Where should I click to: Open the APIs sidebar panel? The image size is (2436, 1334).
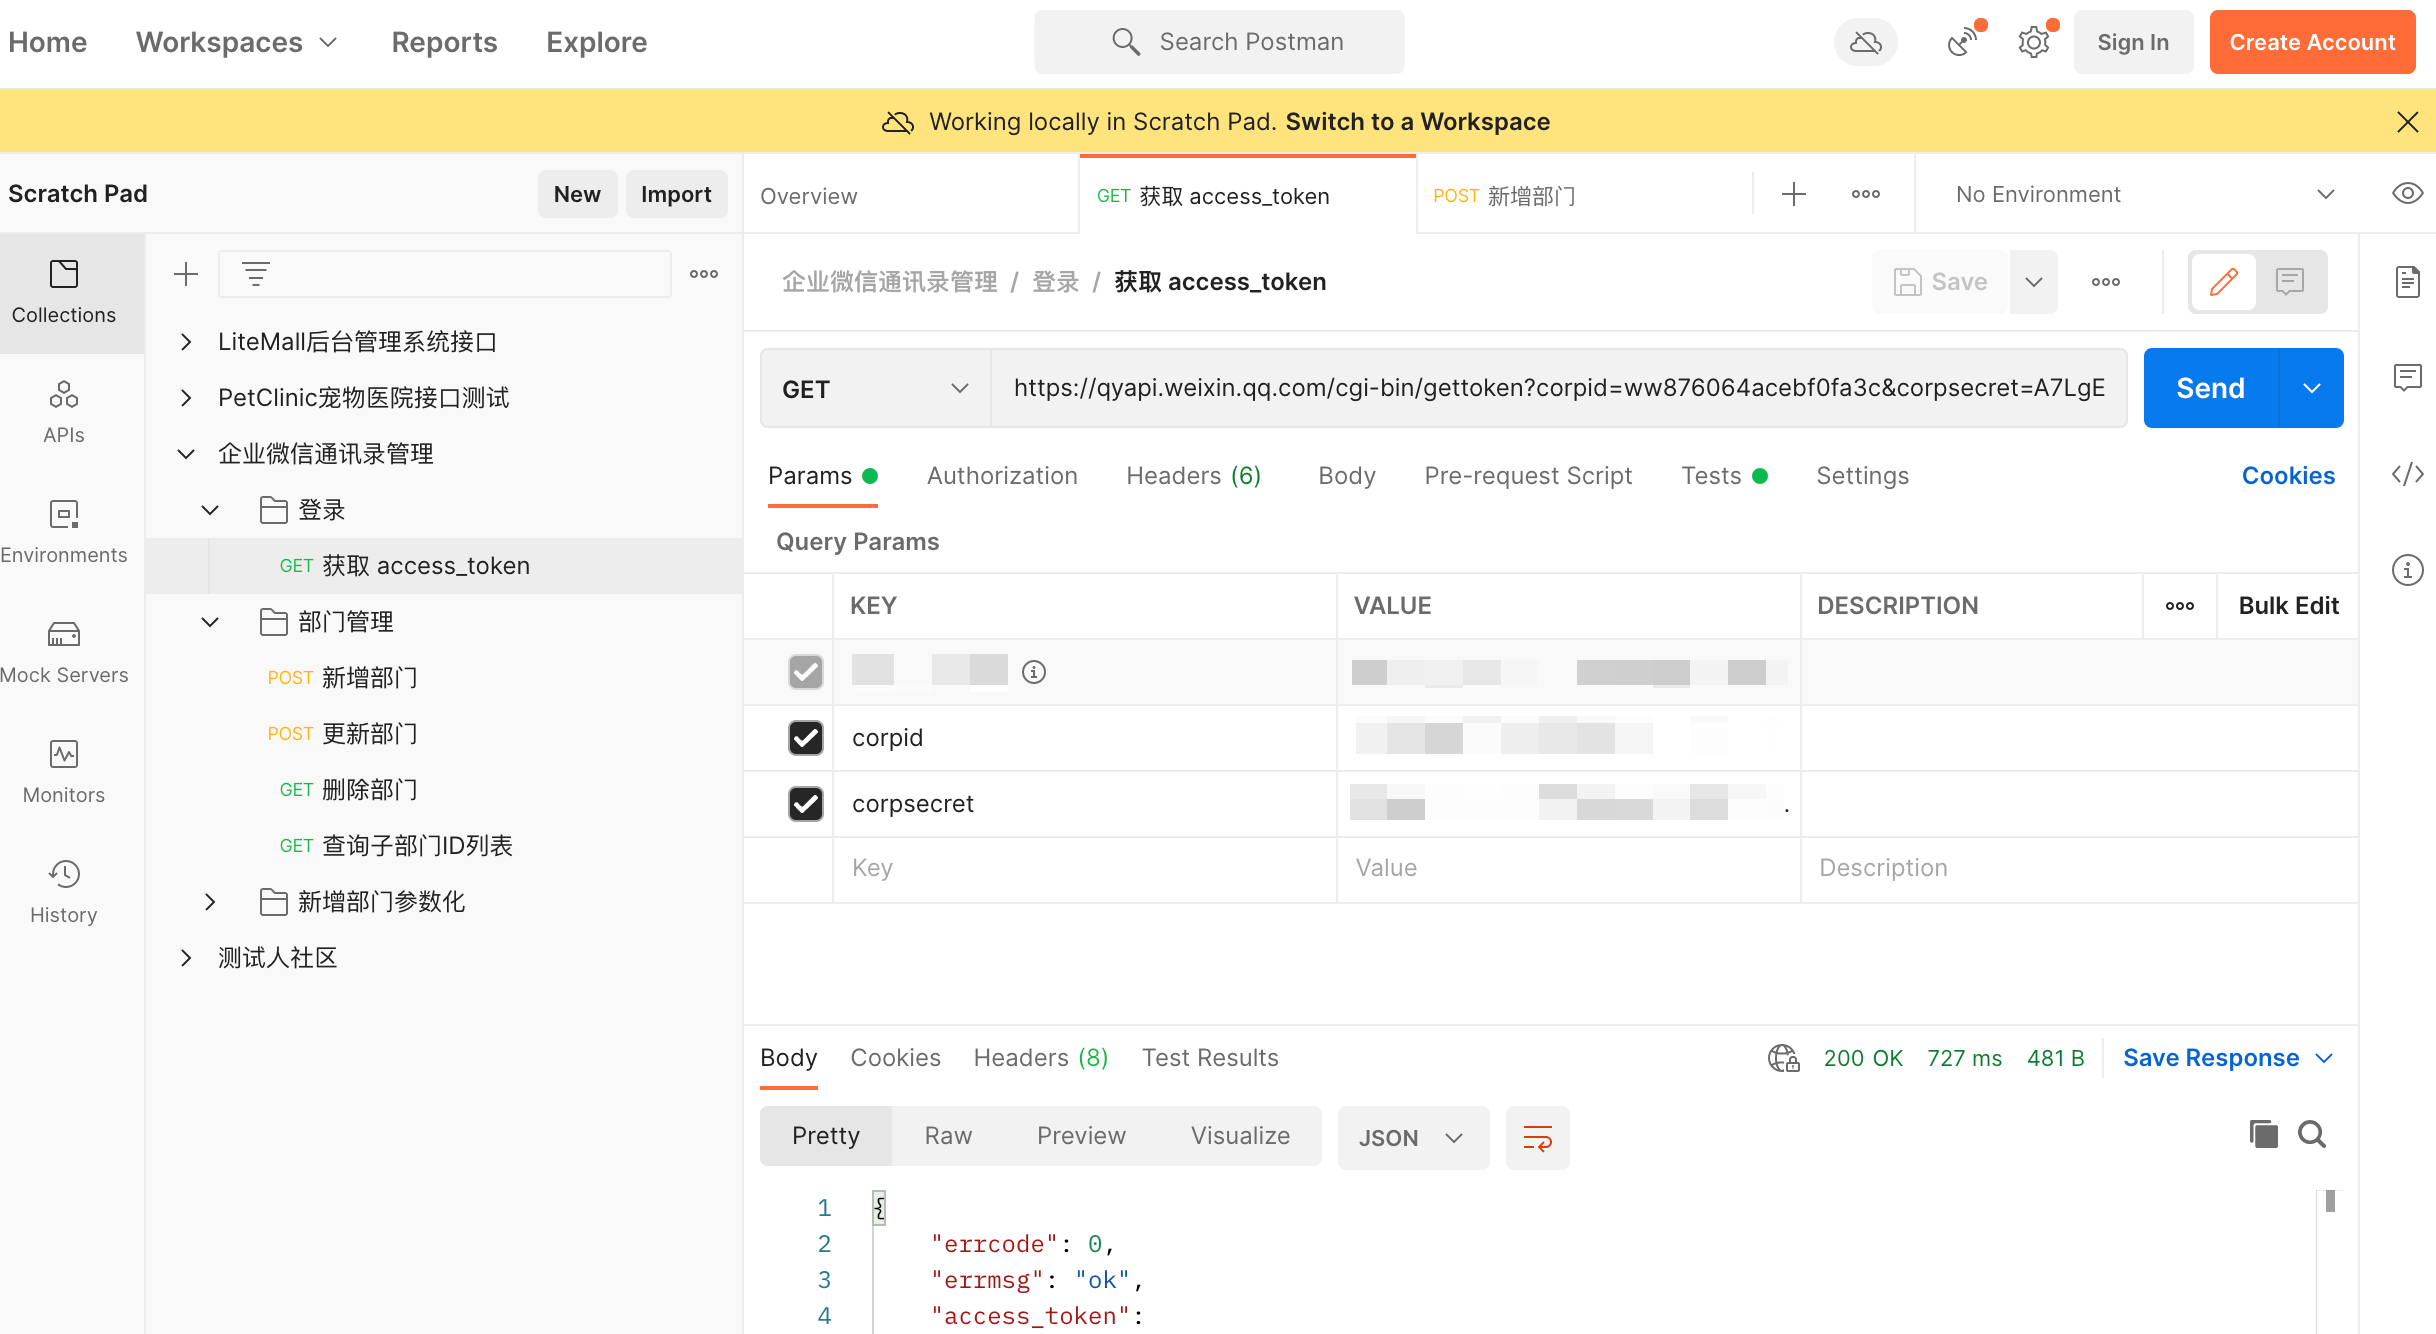point(64,413)
